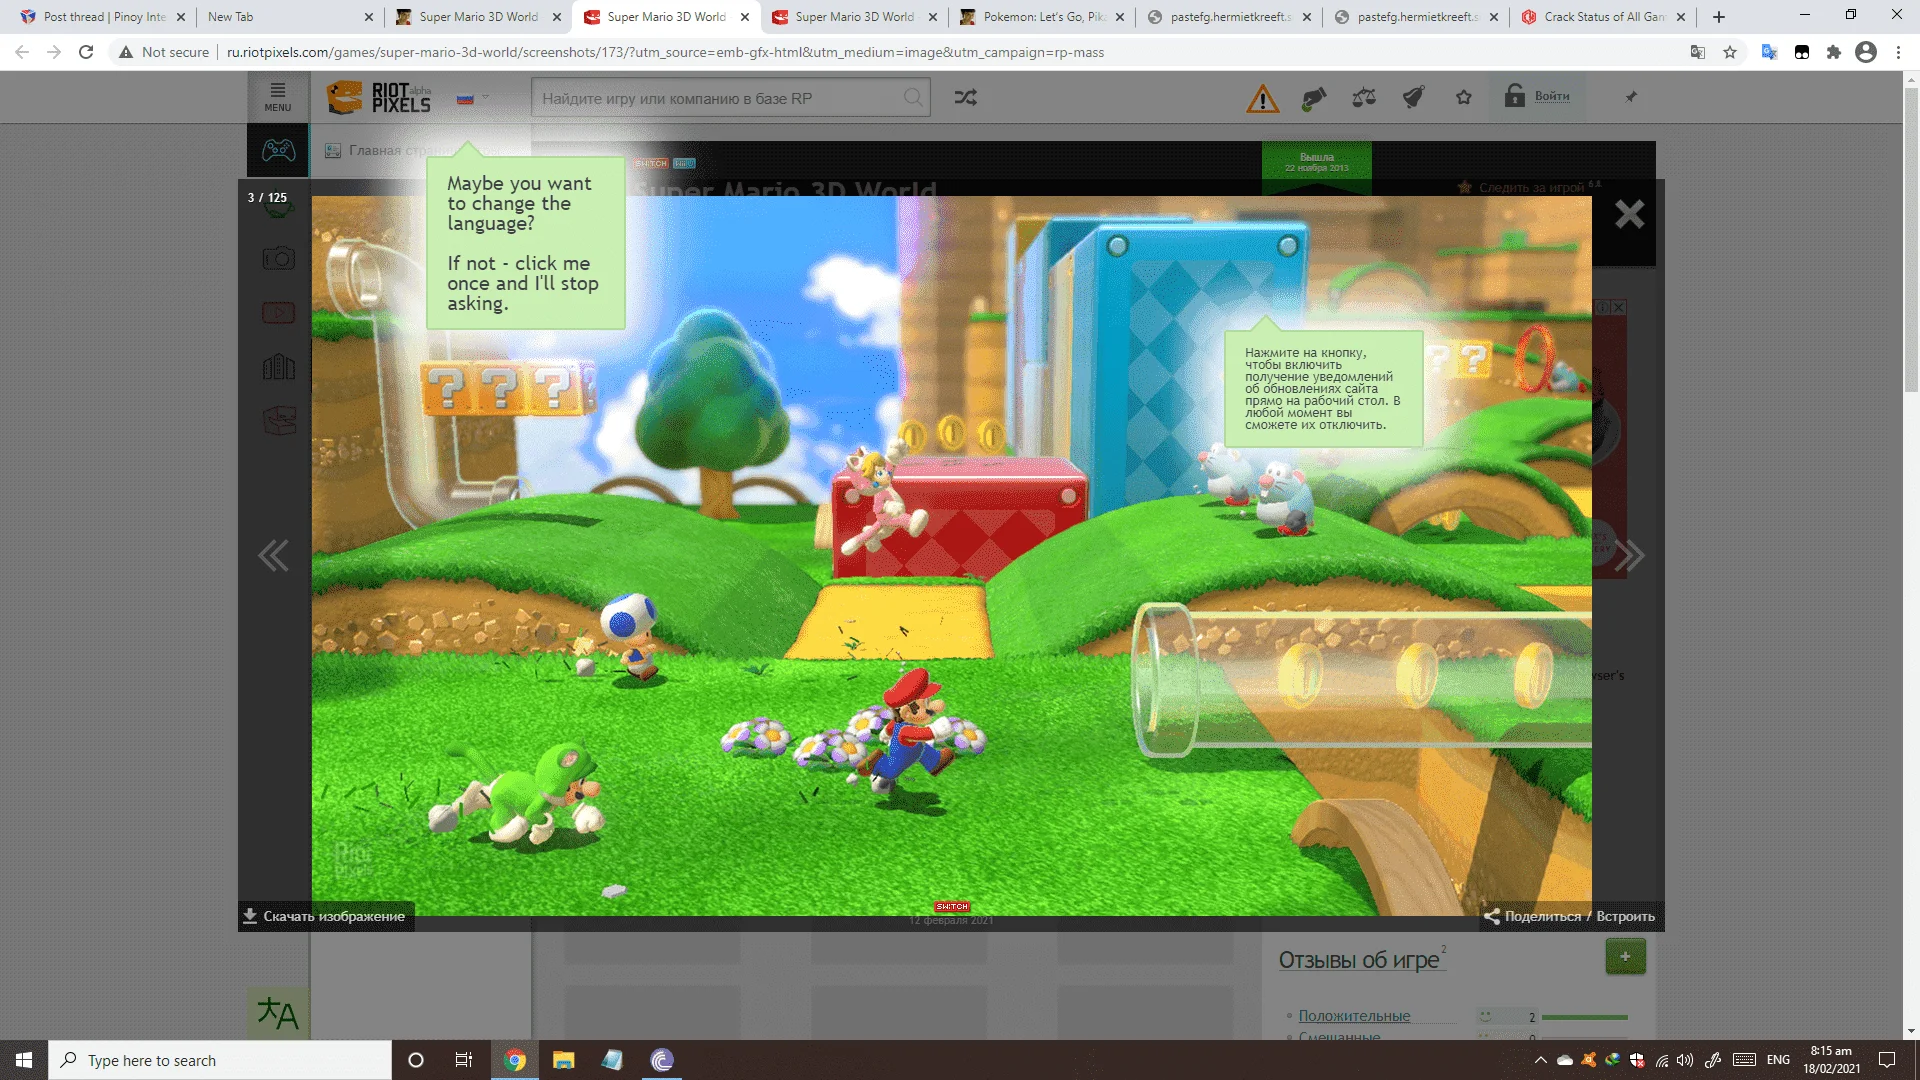Open Chrome three-dot menu
The image size is (1920, 1080).
click(1898, 52)
